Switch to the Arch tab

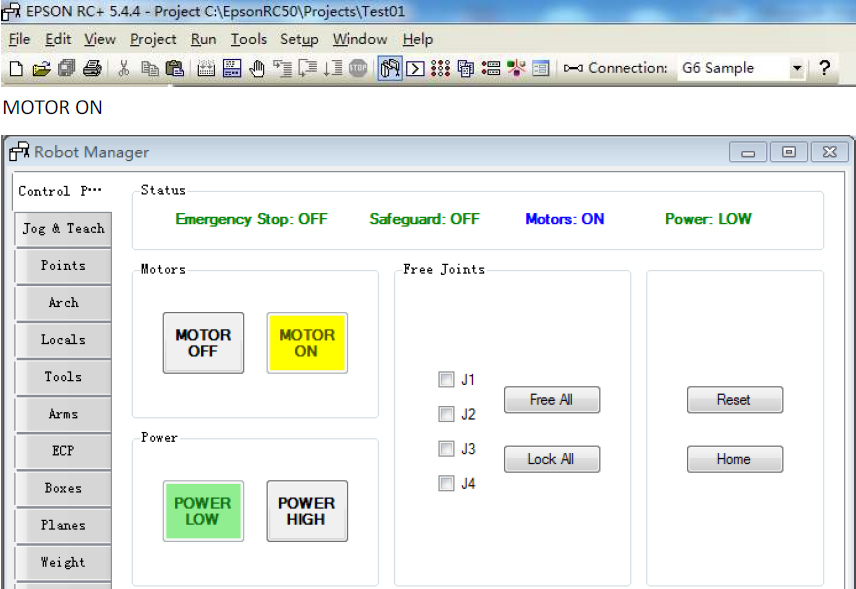pyautogui.click(x=63, y=303)
